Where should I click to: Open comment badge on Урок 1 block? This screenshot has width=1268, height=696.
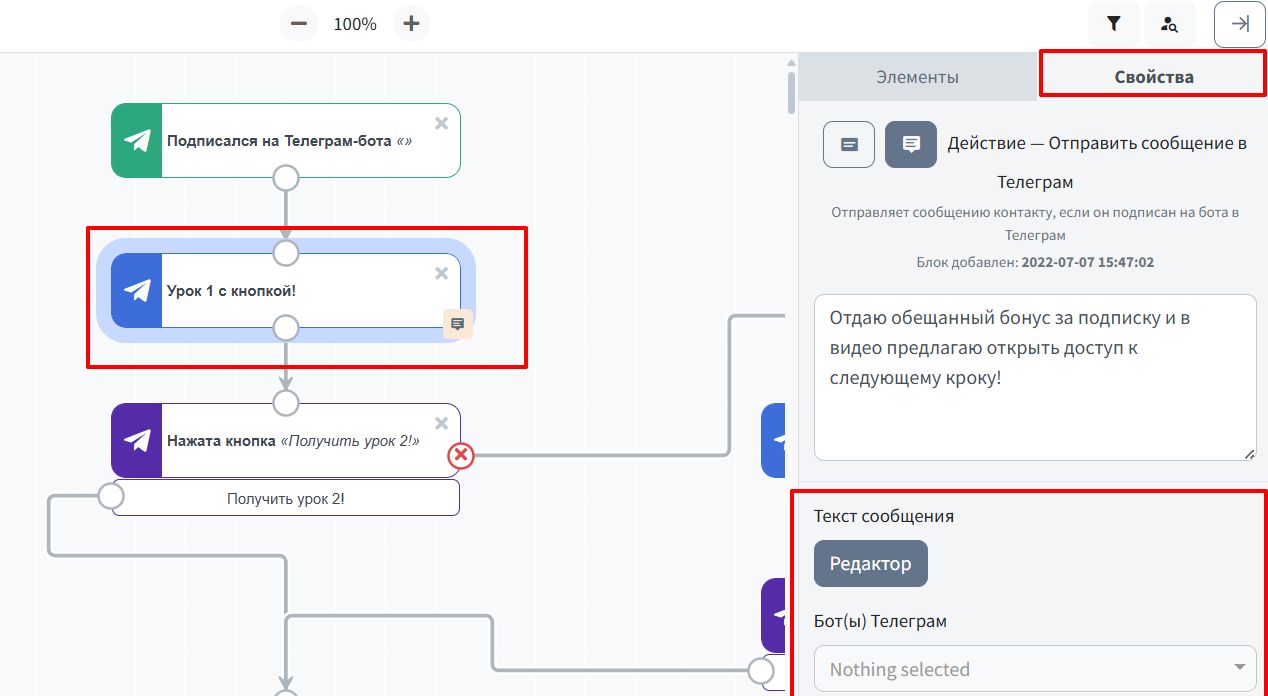coord(458,324)
